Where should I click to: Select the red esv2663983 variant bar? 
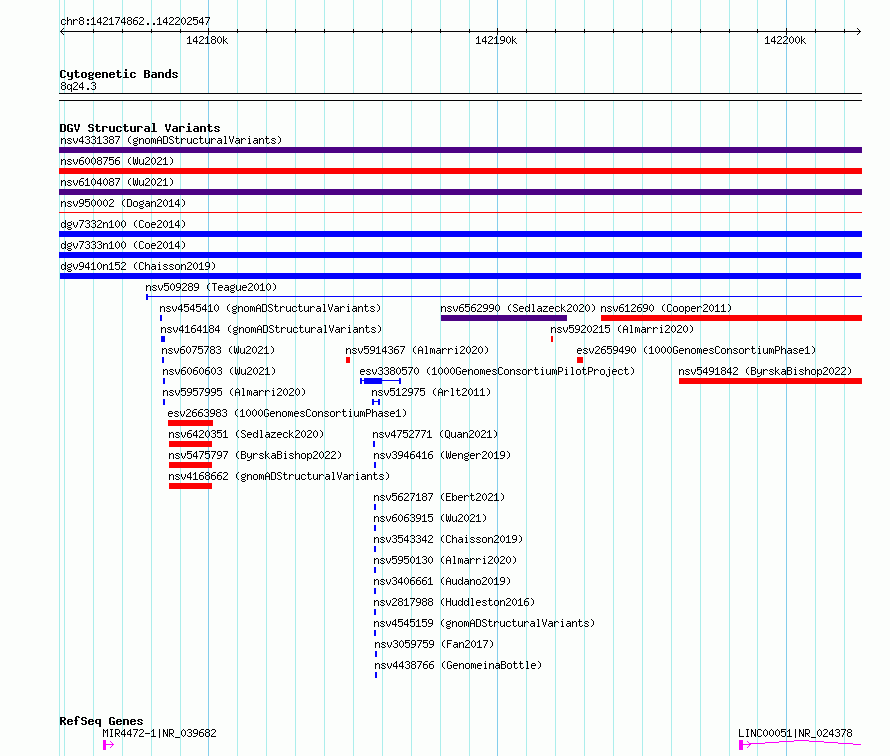pyautogui.click(x=190, y=423)
